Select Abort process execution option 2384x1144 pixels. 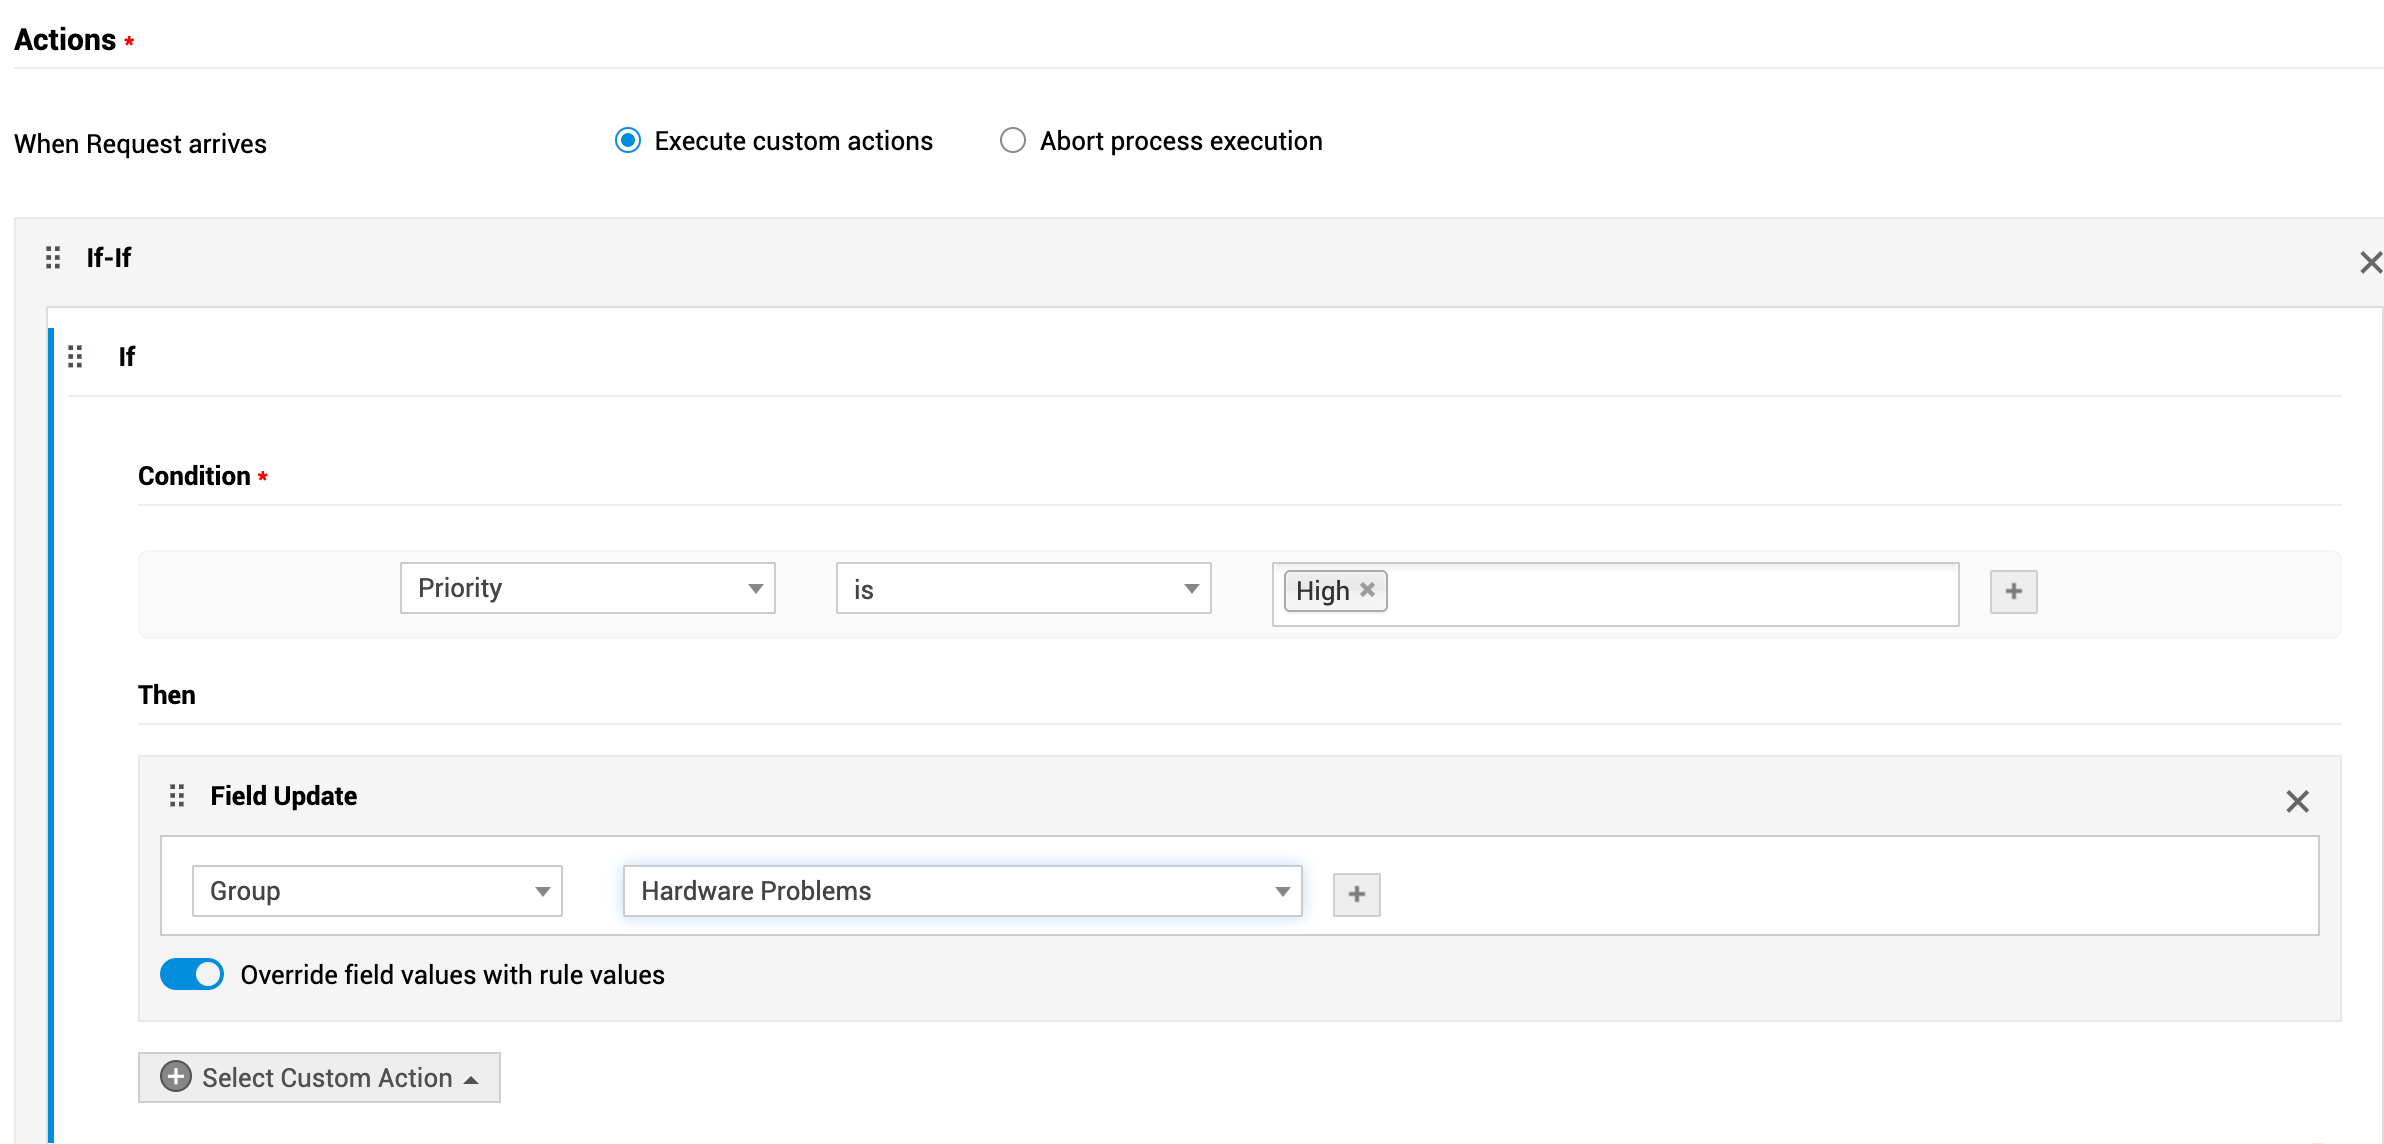(1013, 141)
